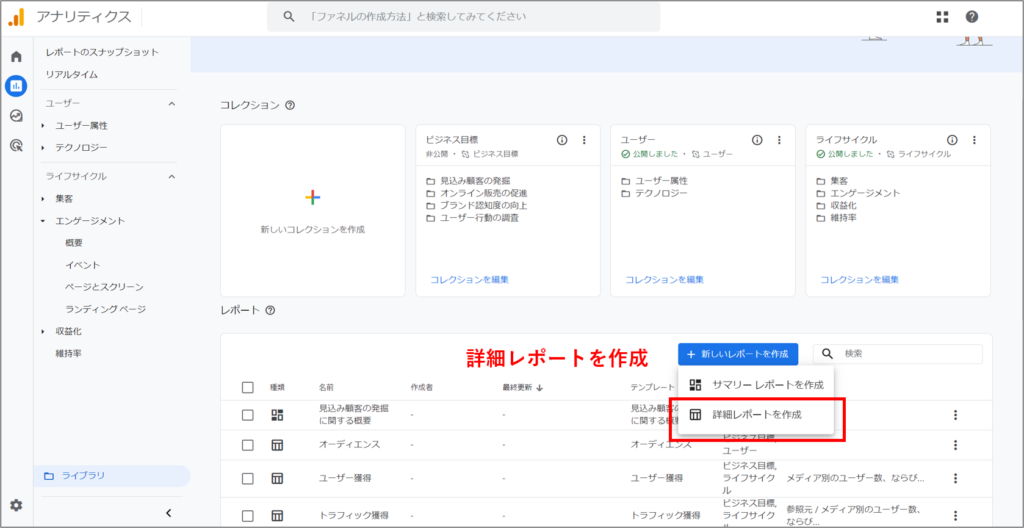The height and width of the screenshot is (528, 1024).
Task: Click help icon next to レポート heading
Action: pyautogui.click(x=270, y=310)
